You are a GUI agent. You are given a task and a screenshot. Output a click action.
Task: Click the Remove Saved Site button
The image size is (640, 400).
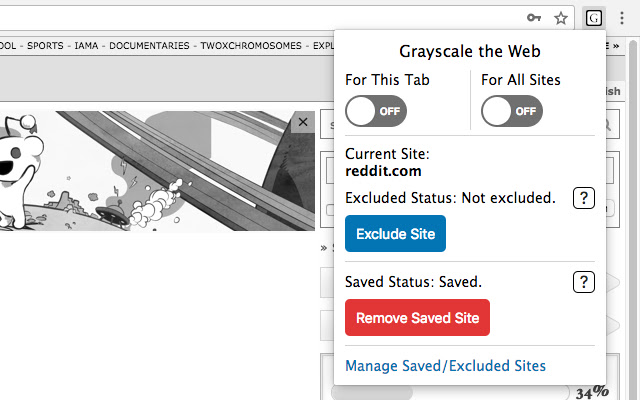click(x=417, y=318)
